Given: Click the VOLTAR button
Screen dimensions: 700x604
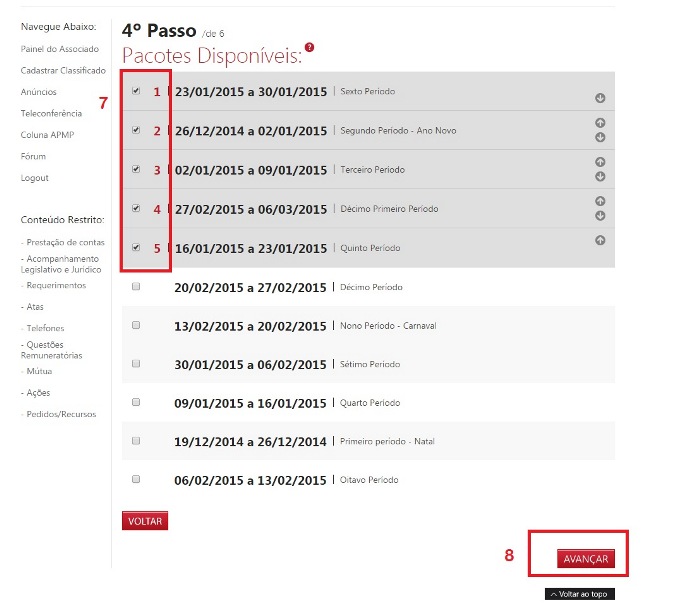Looking at the screenshot, I should tap(145, 521).
